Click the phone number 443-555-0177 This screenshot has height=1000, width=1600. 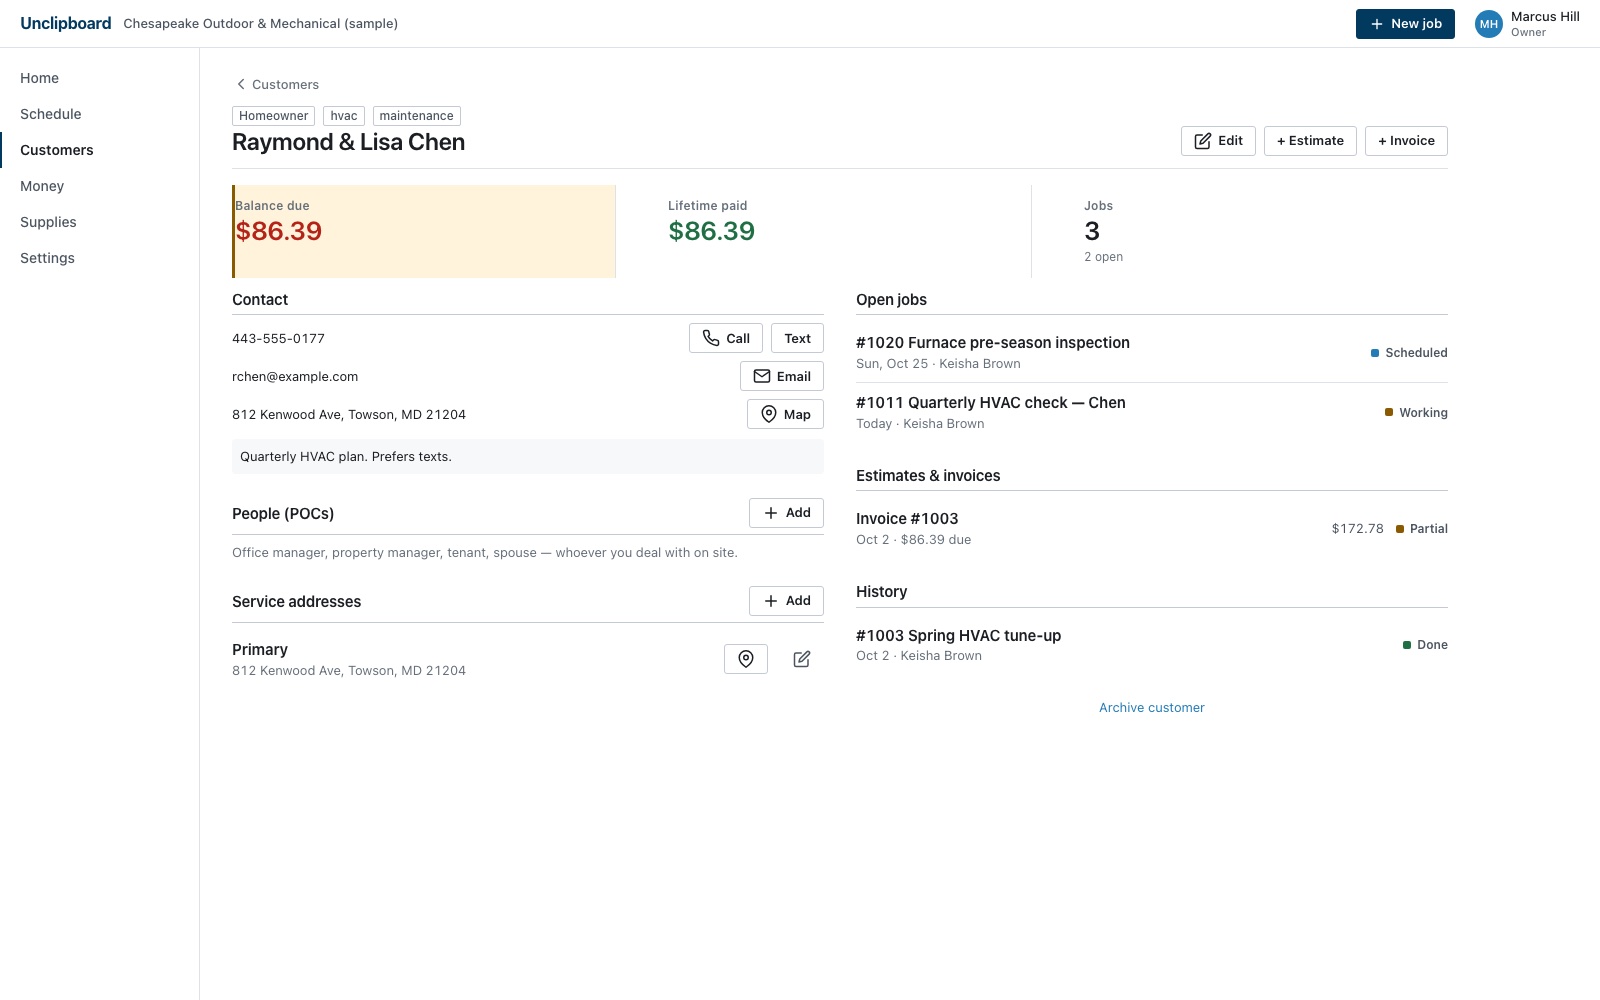(x=278, y=338)
